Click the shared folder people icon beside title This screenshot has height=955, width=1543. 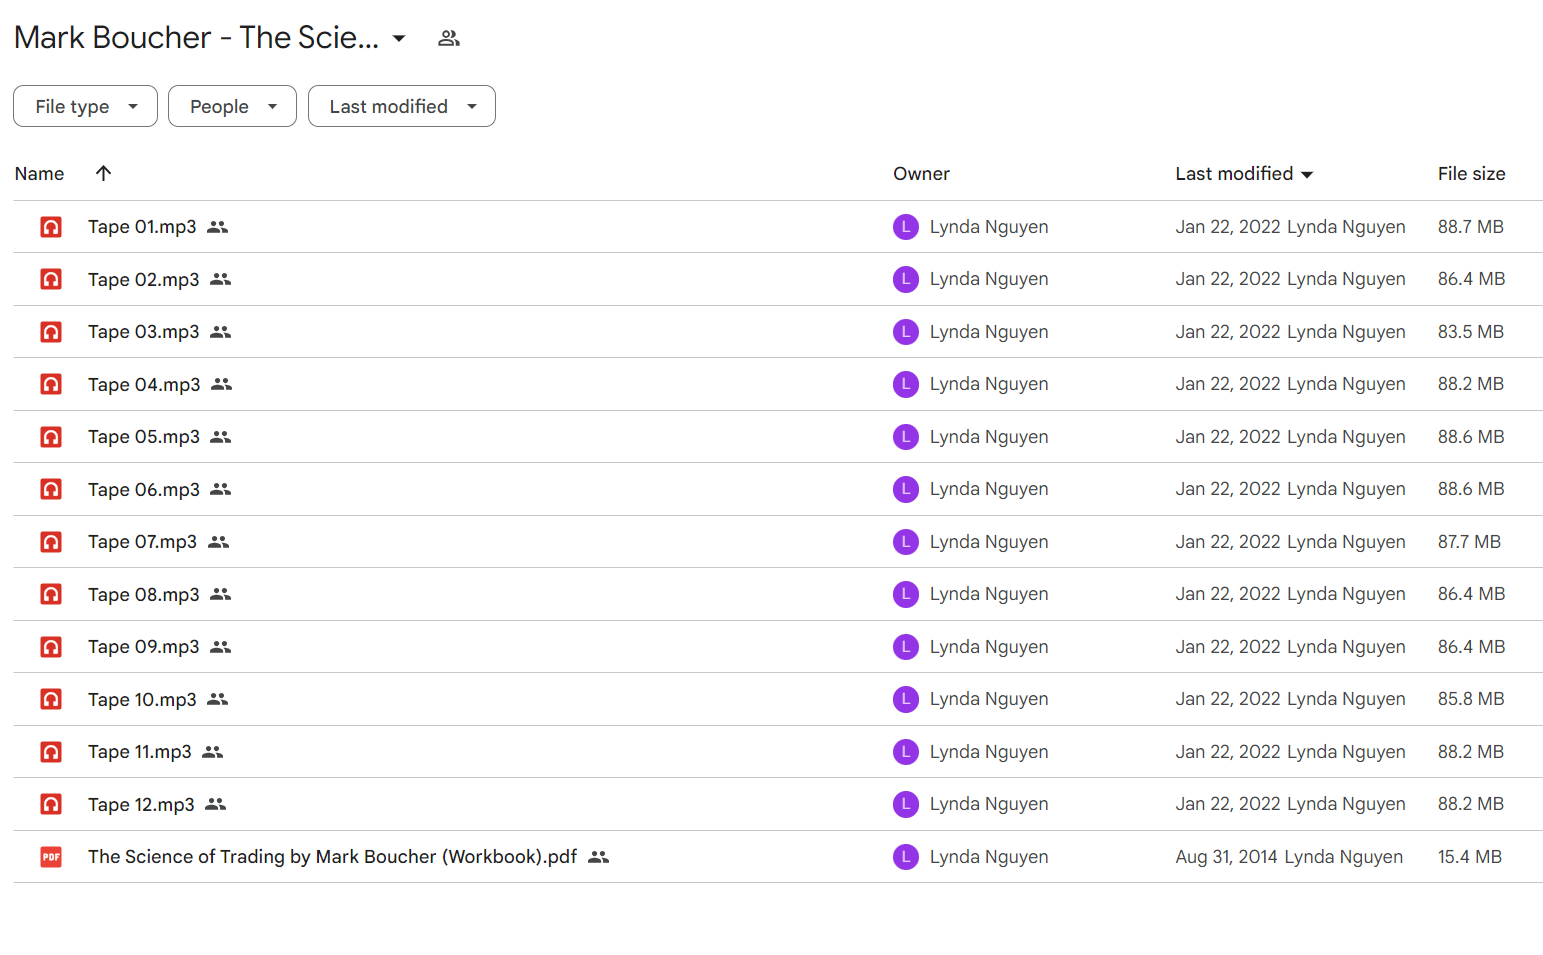pos(449,38)
